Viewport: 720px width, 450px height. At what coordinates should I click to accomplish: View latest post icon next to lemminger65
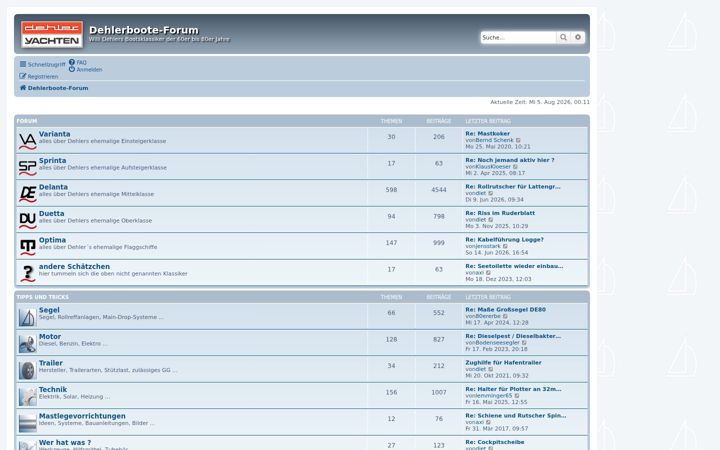tap(517, 396)
